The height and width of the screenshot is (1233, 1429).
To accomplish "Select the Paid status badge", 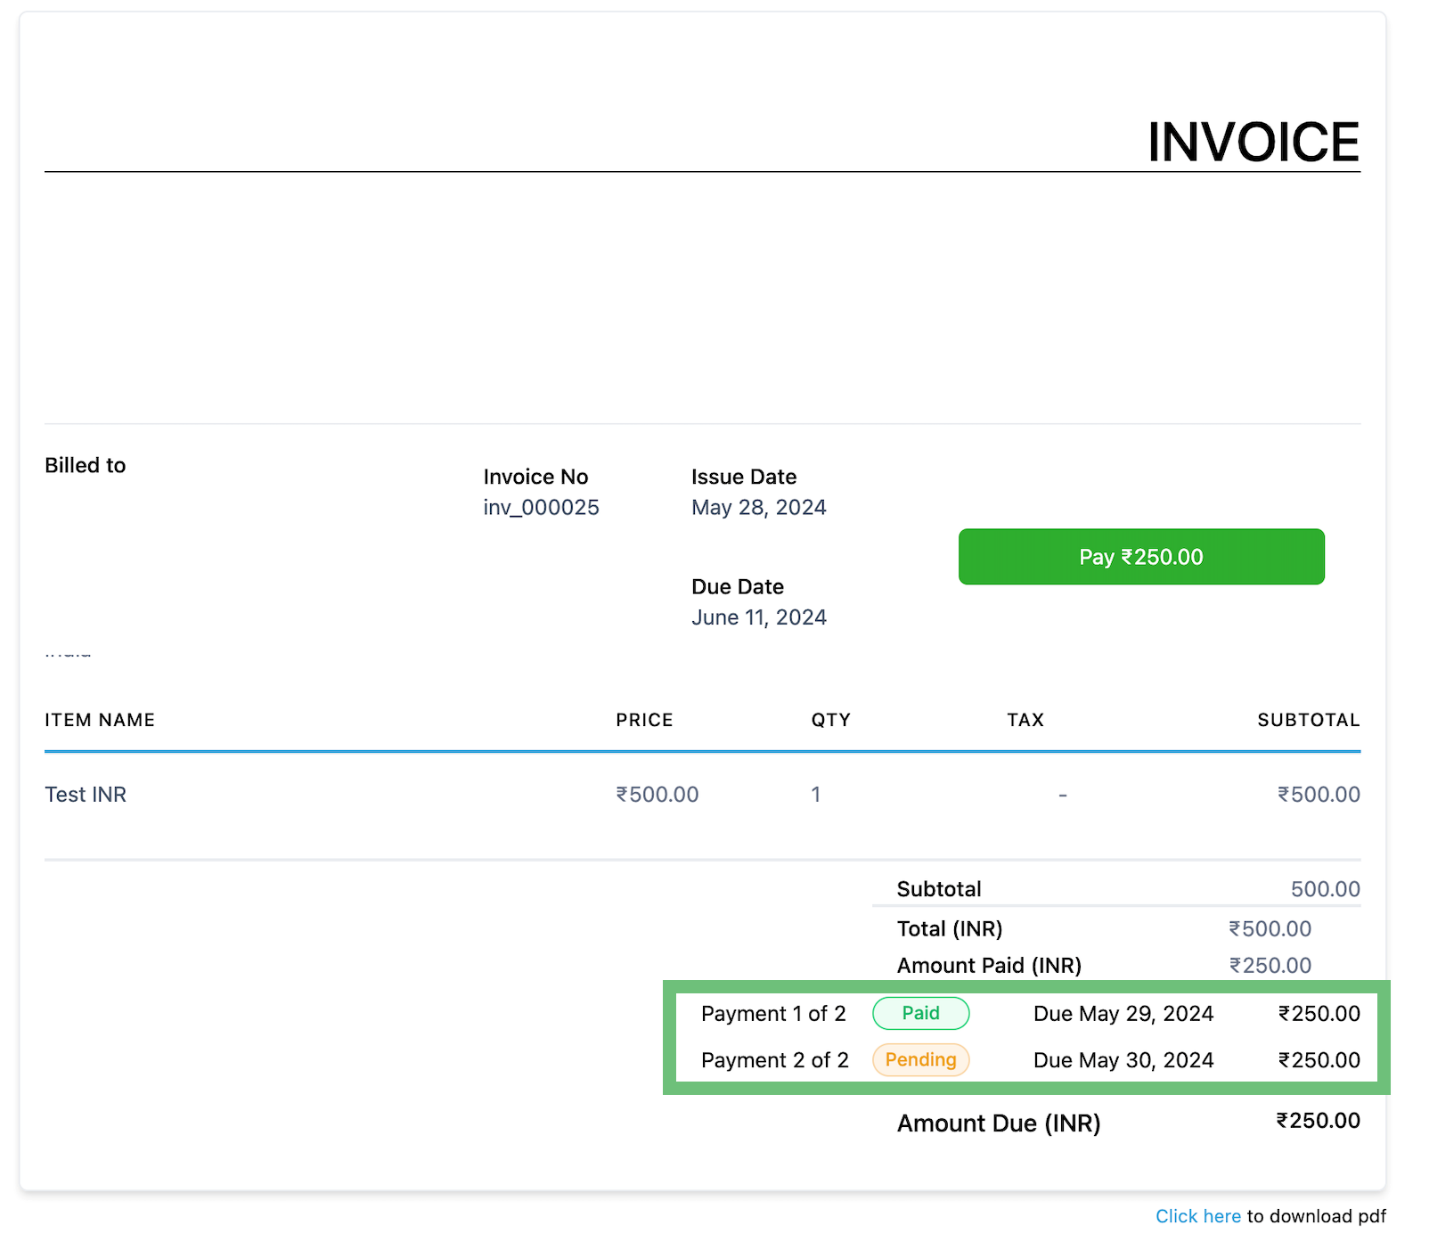I will (x=921, y=1013).
